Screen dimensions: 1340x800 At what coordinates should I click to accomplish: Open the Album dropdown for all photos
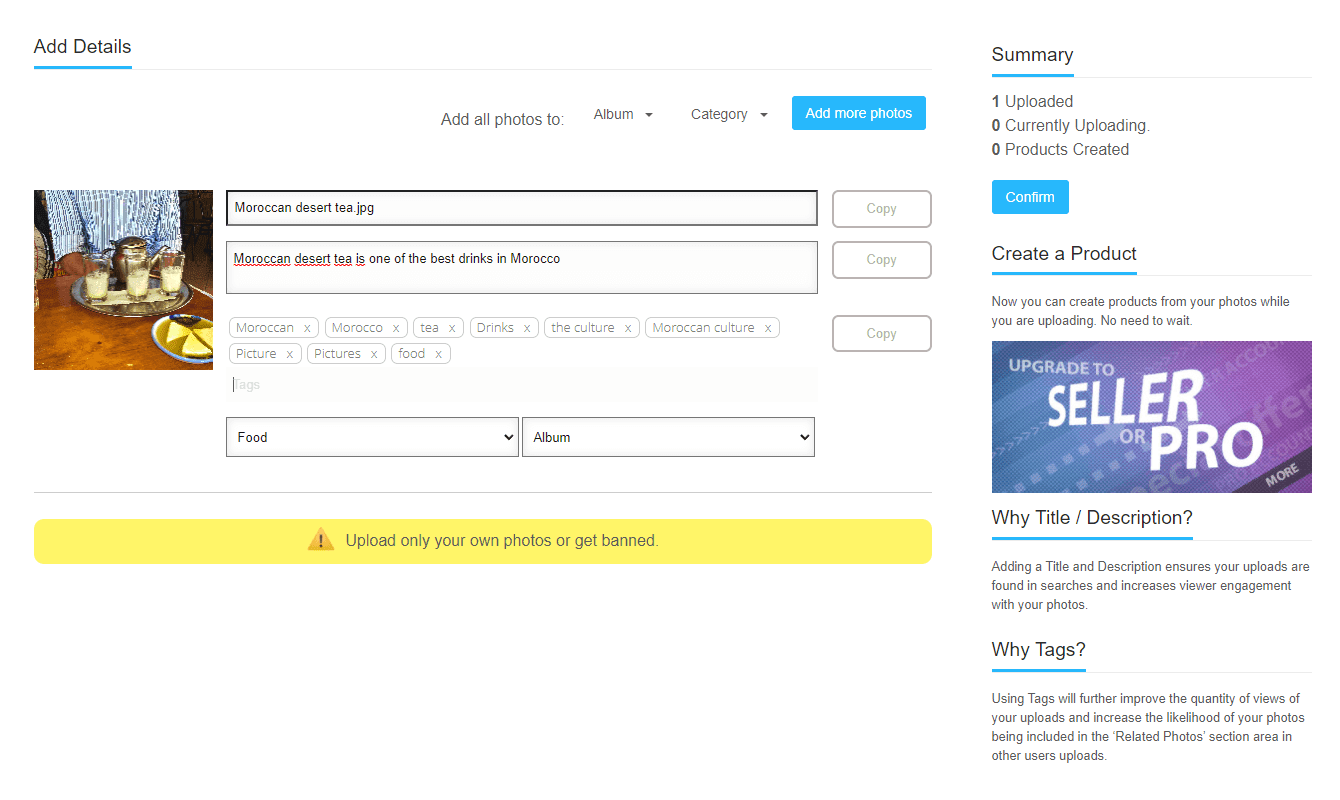[623, 114]
